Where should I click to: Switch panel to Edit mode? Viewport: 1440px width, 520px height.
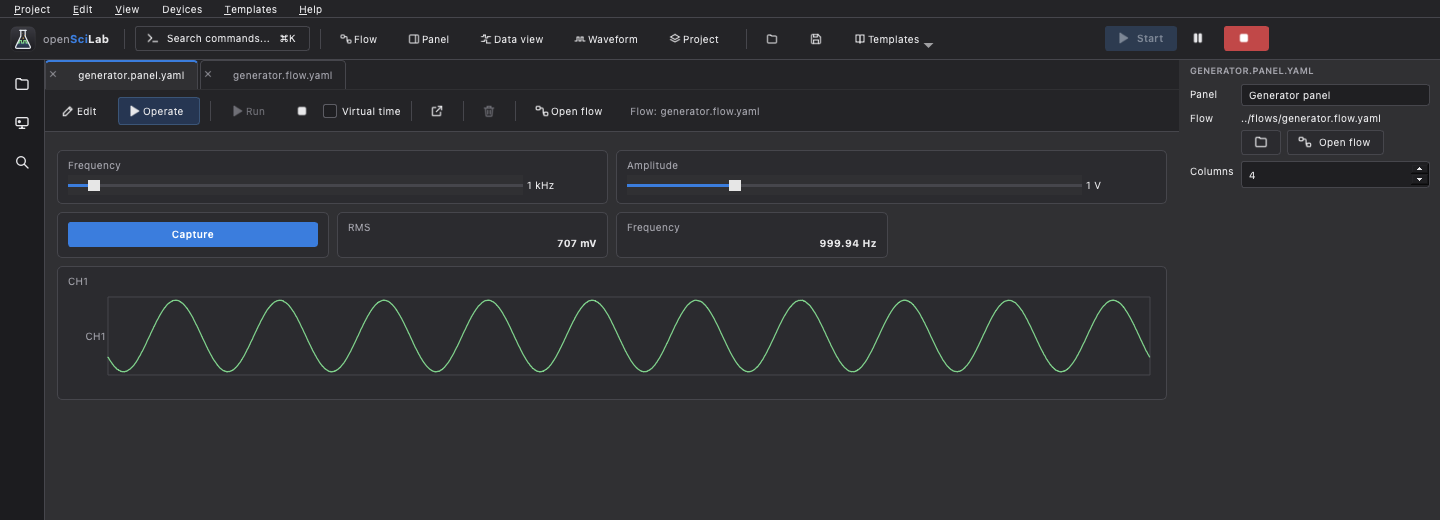(x=79, y=111)
